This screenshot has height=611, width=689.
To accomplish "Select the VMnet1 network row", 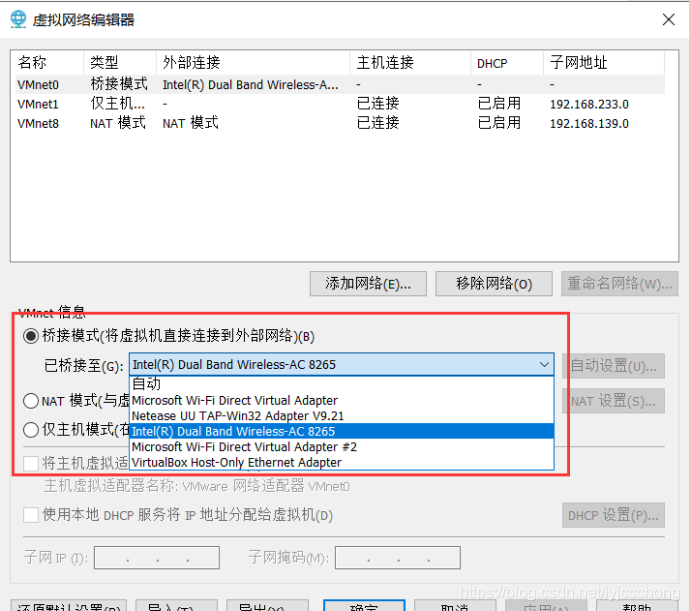I will (x=340, y=104).
